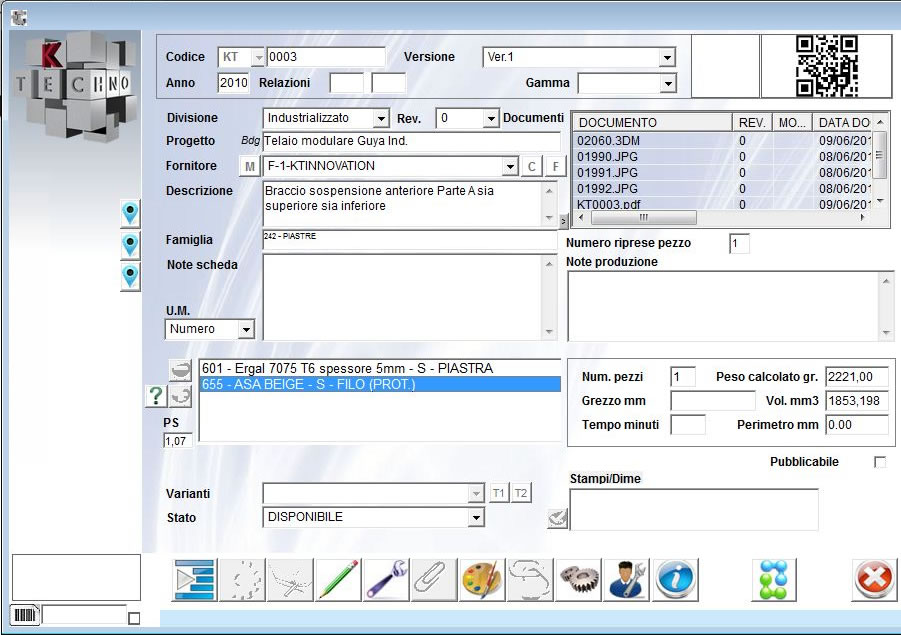Click the barcode icon at bottom left
The height and width of the screenshot is (635, 901).
pos(24,615)
